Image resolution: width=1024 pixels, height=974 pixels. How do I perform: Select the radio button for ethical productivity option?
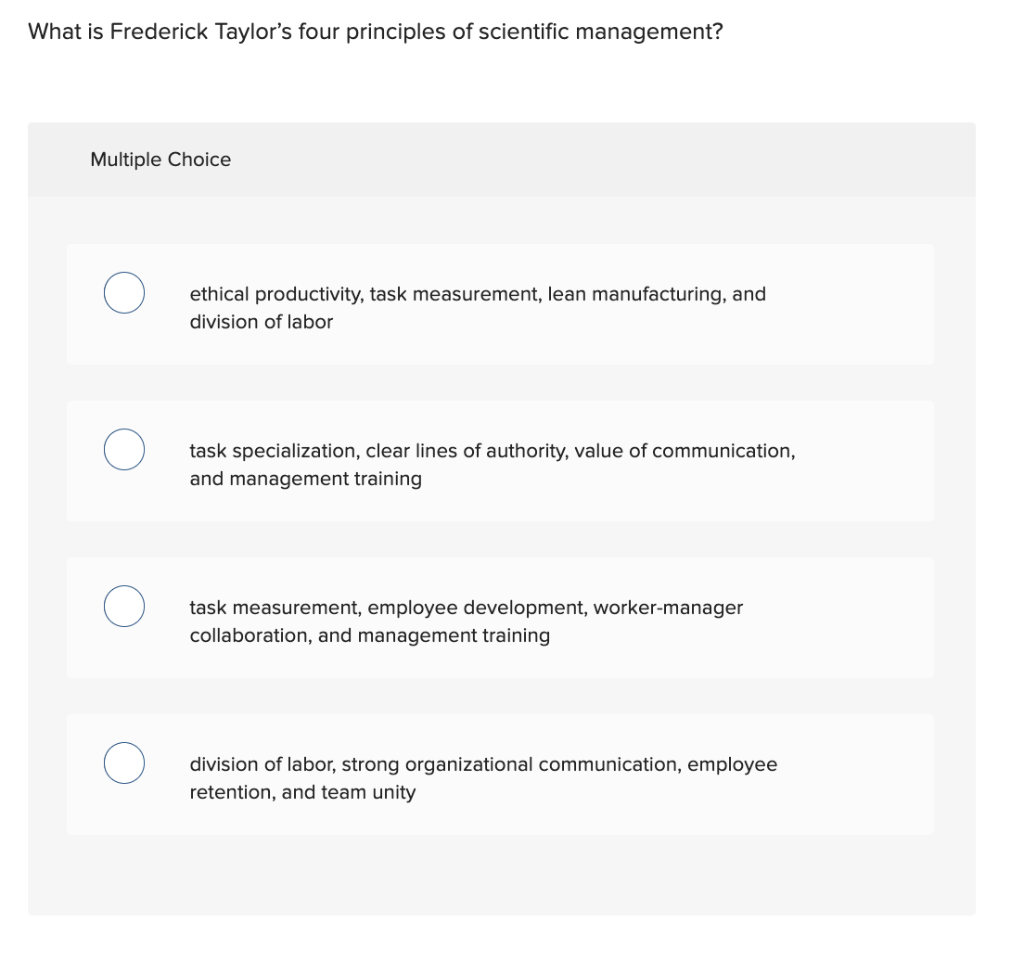(x=124, y=293)
